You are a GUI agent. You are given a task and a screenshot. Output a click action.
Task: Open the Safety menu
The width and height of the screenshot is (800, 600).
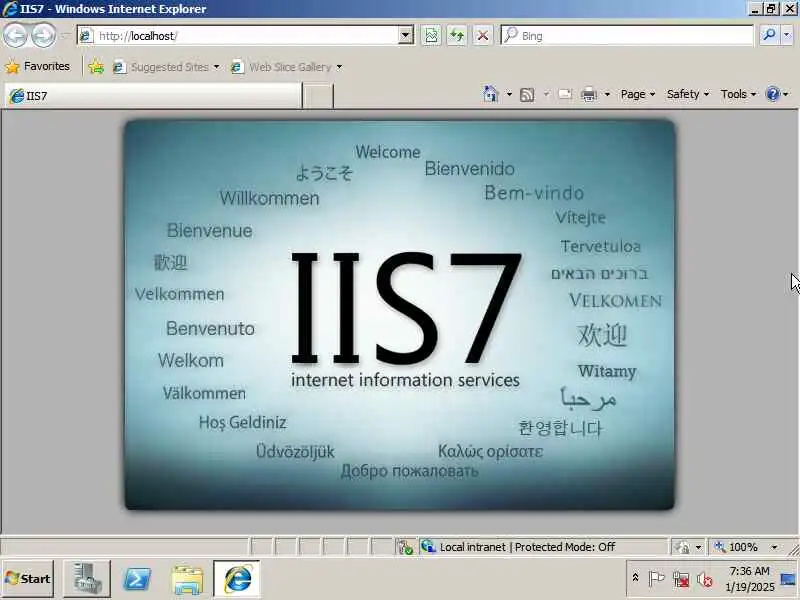[x=688, y=94]
